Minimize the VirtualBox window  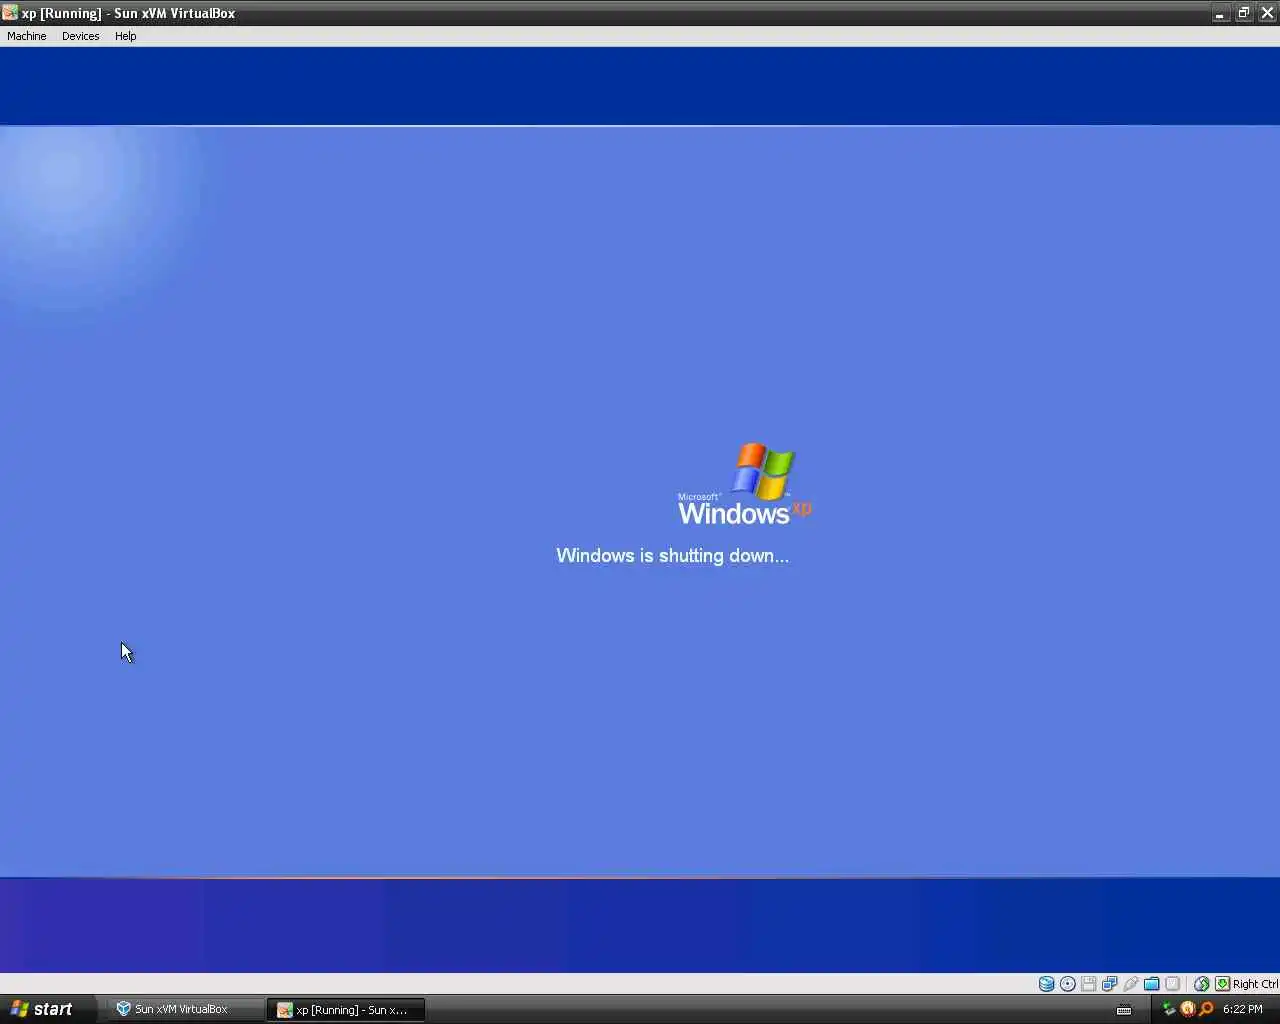pos(1220,13)
